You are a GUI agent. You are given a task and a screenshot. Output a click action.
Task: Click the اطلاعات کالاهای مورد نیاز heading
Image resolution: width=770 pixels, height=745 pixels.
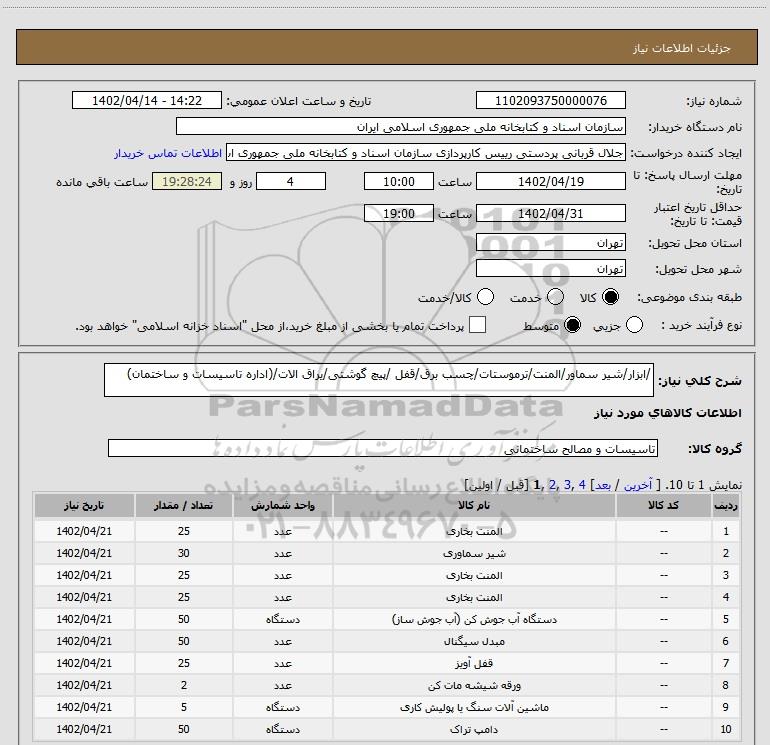click(668, 413)
